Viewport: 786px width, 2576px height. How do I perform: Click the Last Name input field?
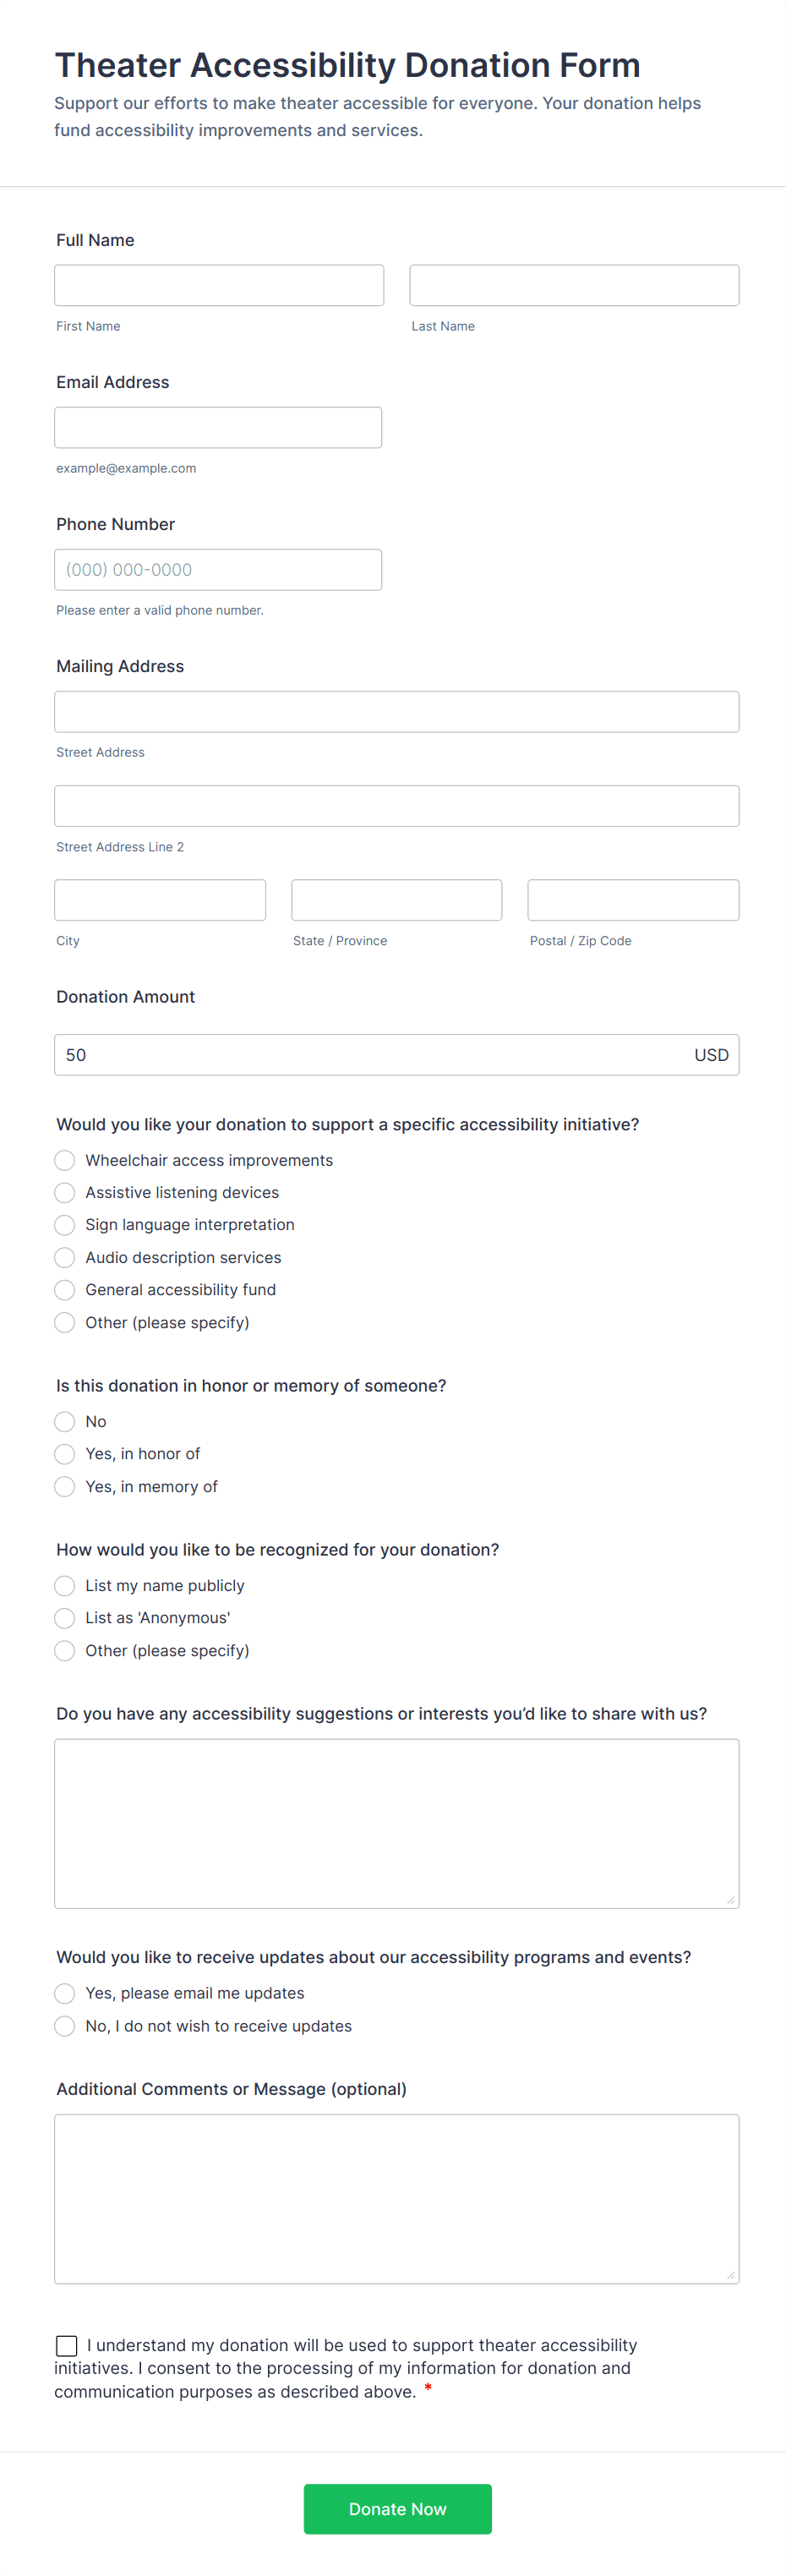(574, 285)
